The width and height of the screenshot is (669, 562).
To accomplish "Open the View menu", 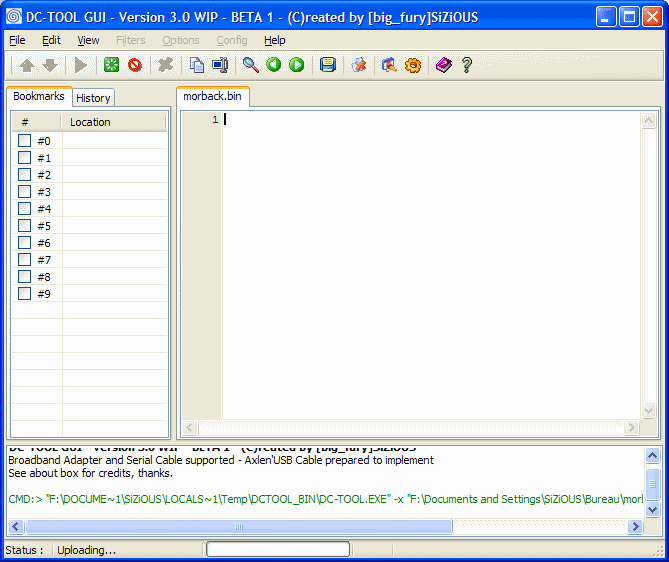I will (88, 40).
